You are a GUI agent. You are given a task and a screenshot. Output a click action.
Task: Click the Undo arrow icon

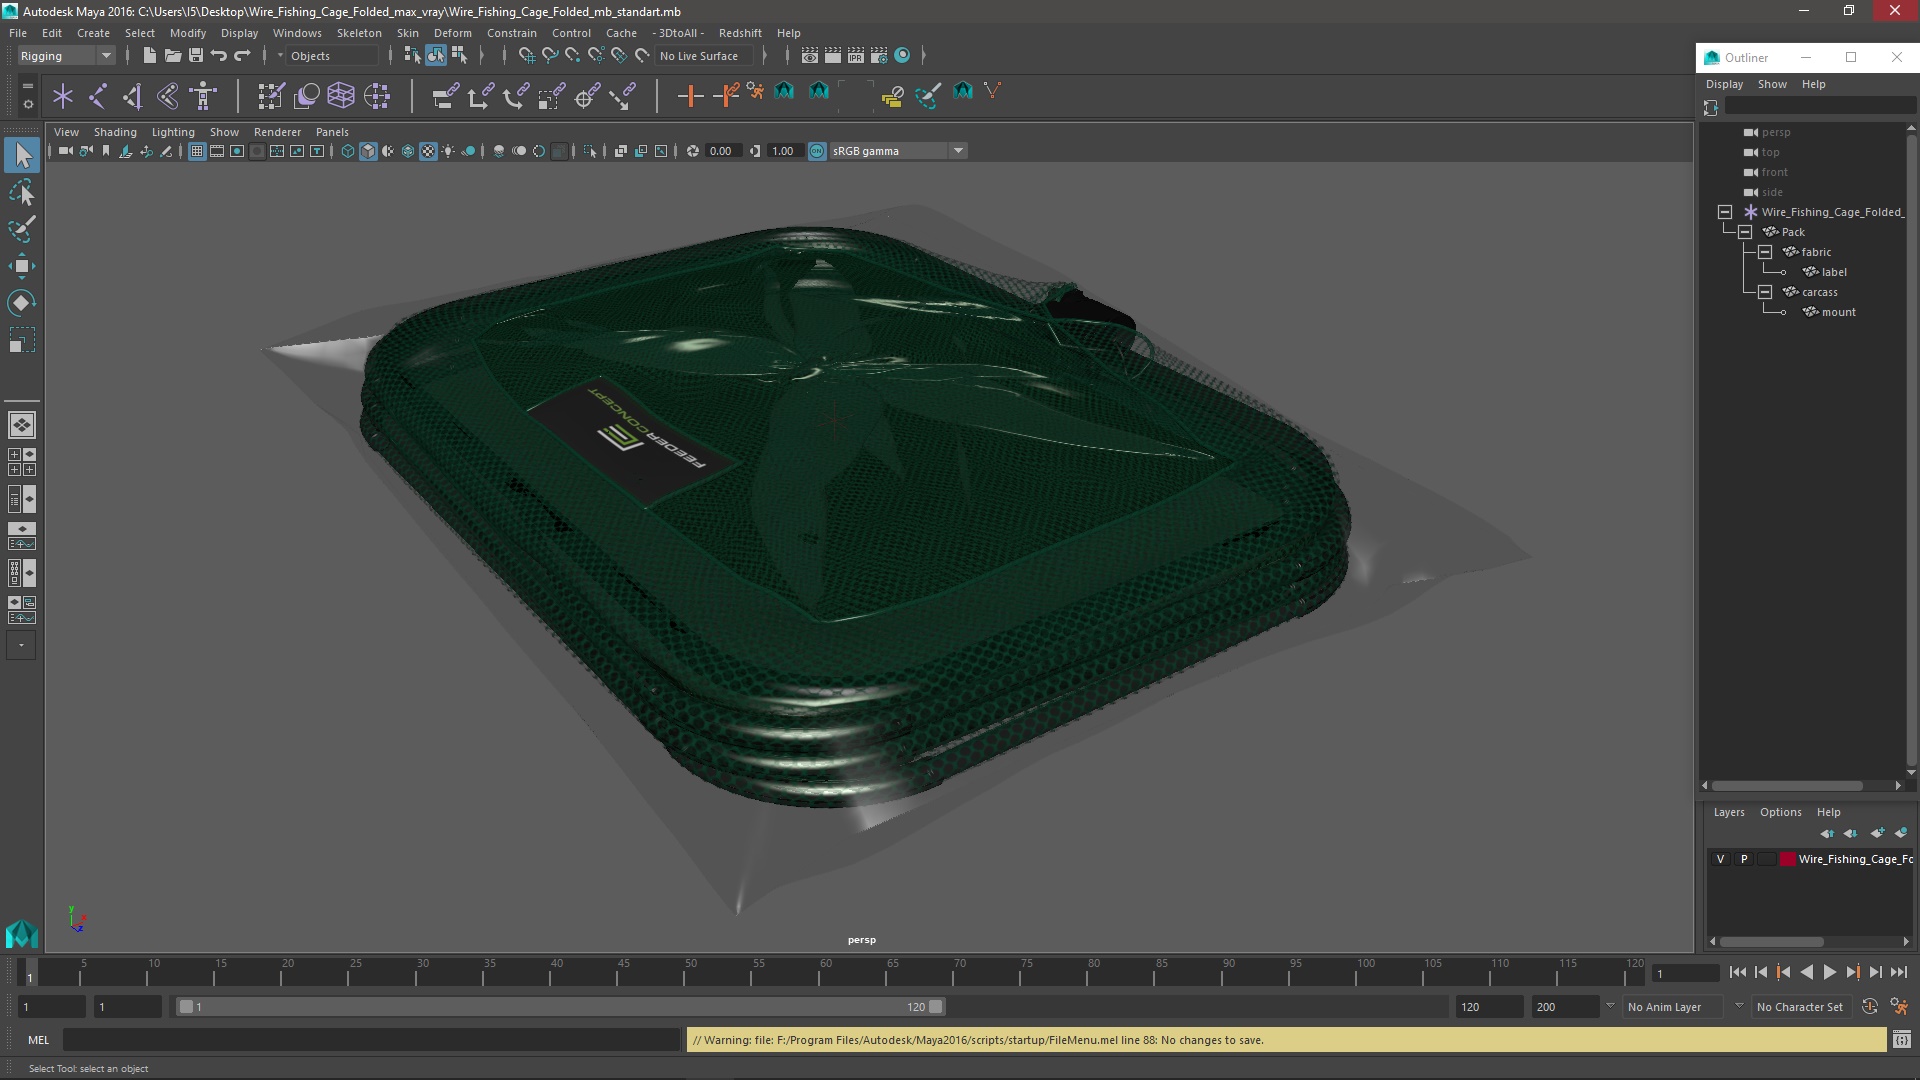(218, 56)
